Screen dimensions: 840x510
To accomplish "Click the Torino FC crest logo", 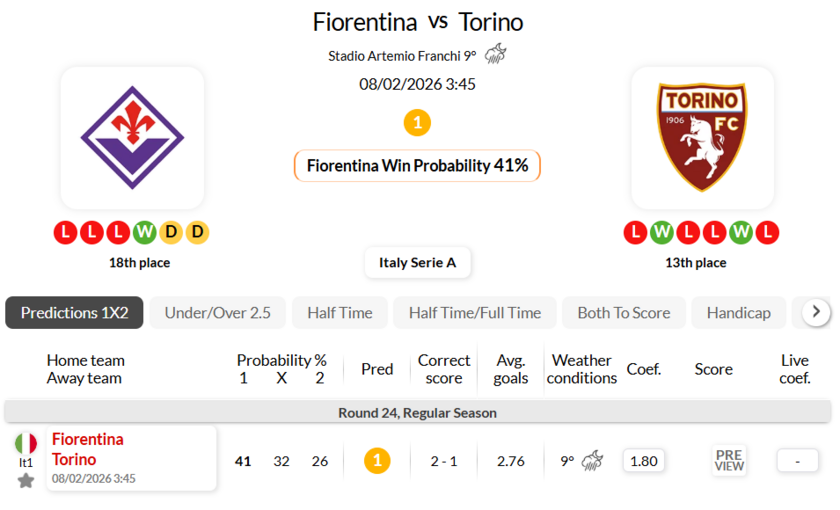I will [x=702, y=137].
